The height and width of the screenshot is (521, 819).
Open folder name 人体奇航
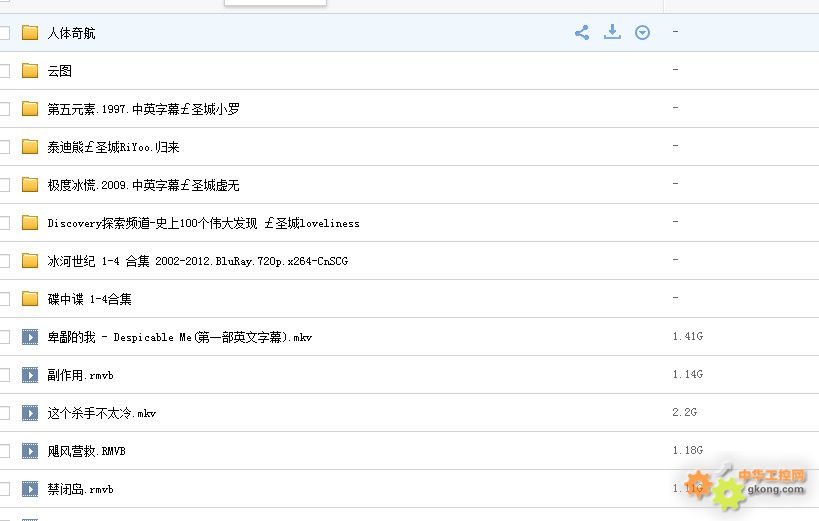click(x=72, y=33)
